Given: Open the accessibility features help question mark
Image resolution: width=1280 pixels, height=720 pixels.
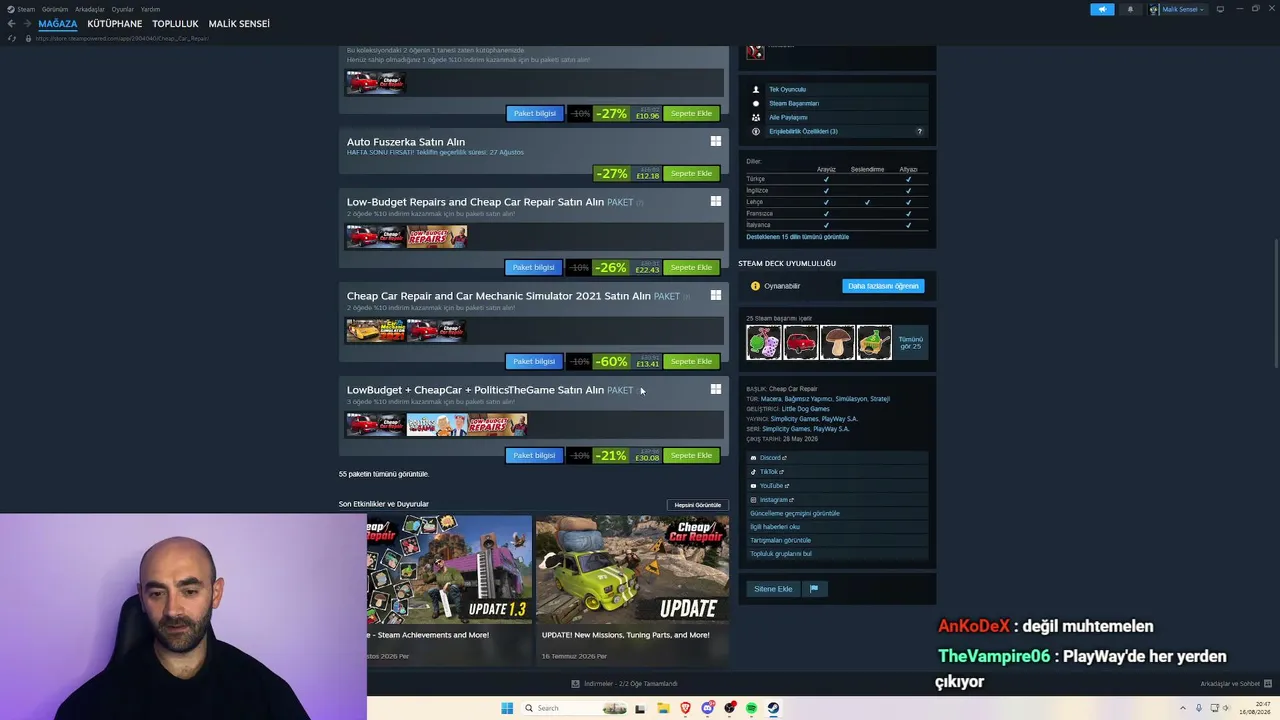Looking at the screenshot, I should point(920,131).
